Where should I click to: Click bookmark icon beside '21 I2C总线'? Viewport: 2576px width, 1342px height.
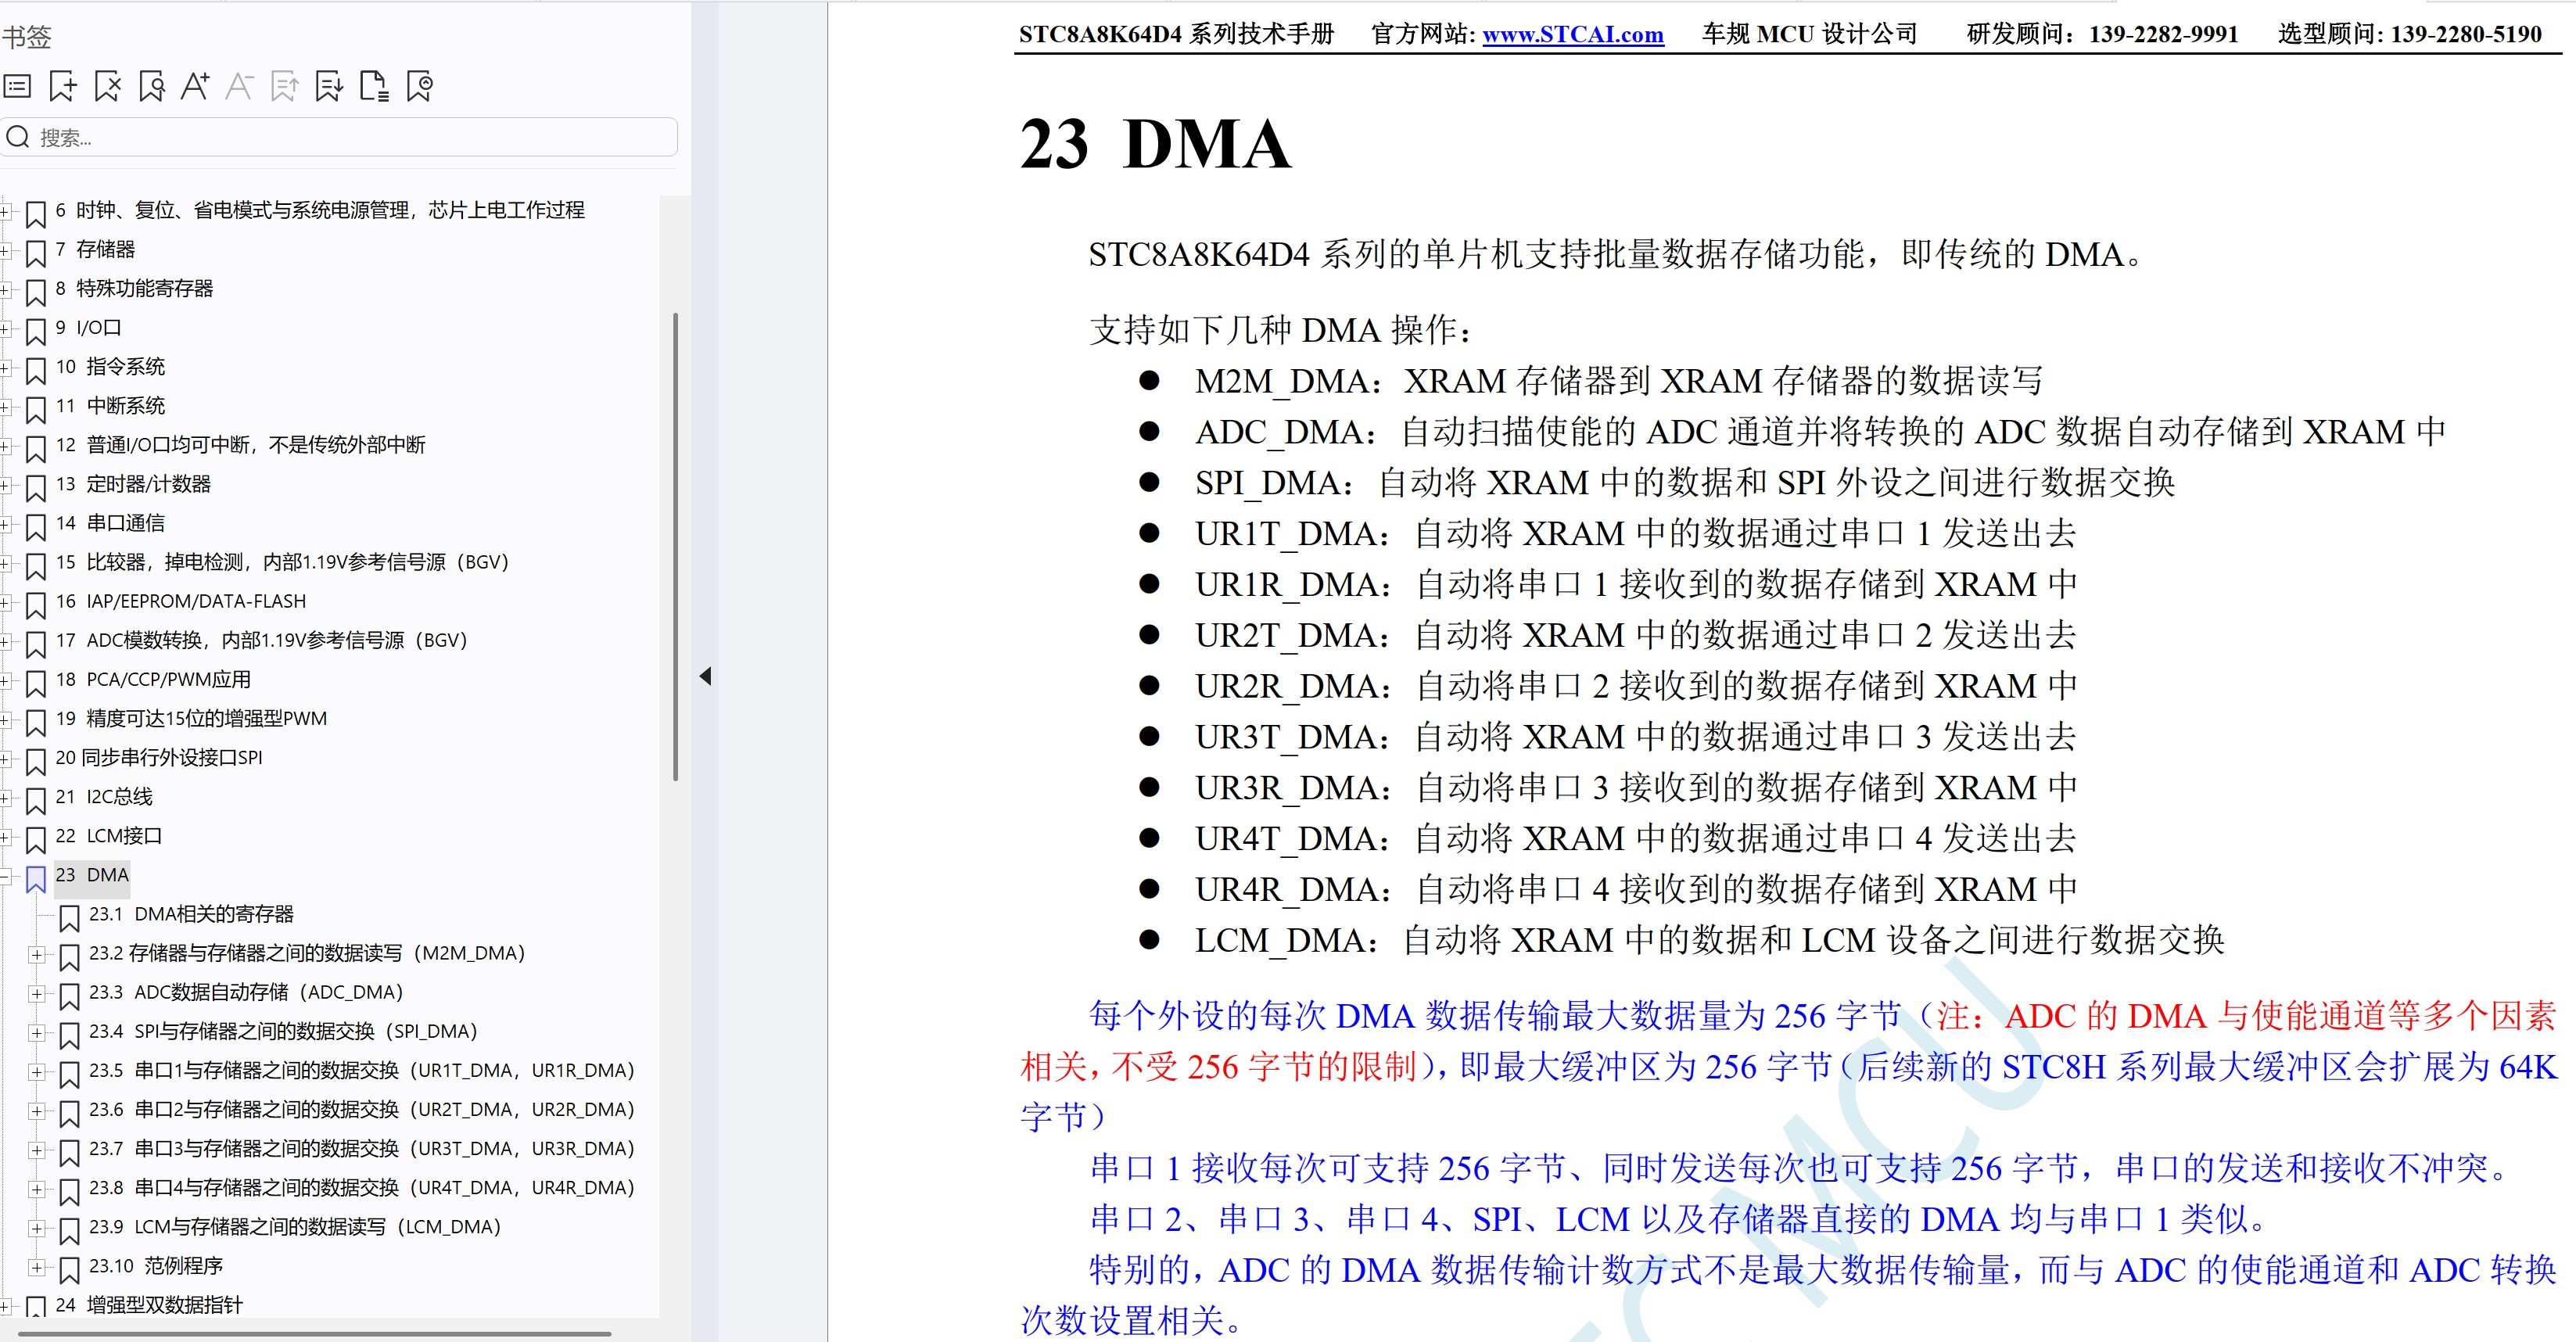(36, 799)
